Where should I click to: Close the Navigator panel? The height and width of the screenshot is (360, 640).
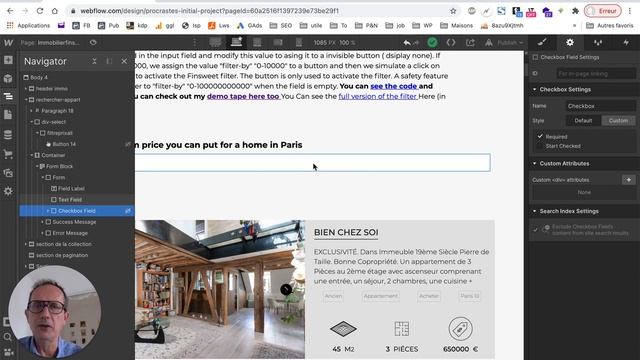(124, 61)
